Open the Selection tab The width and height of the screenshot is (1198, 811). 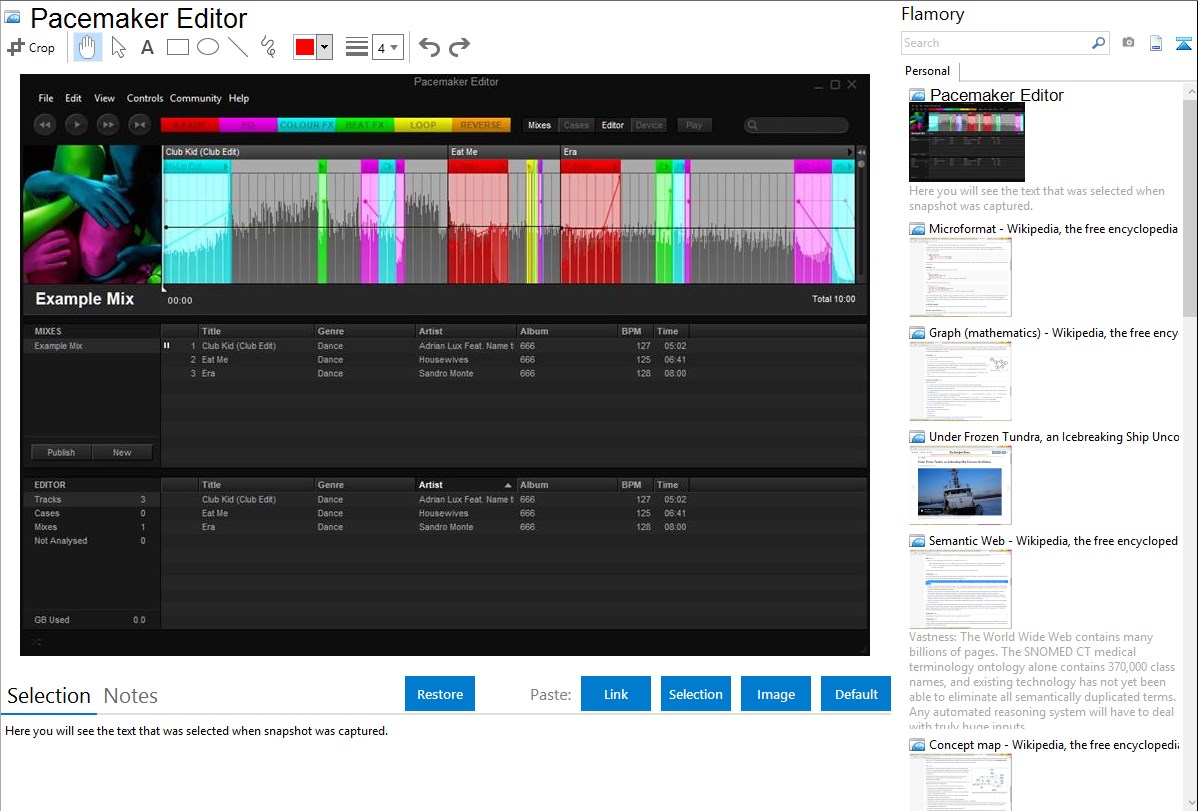point(49,696)
